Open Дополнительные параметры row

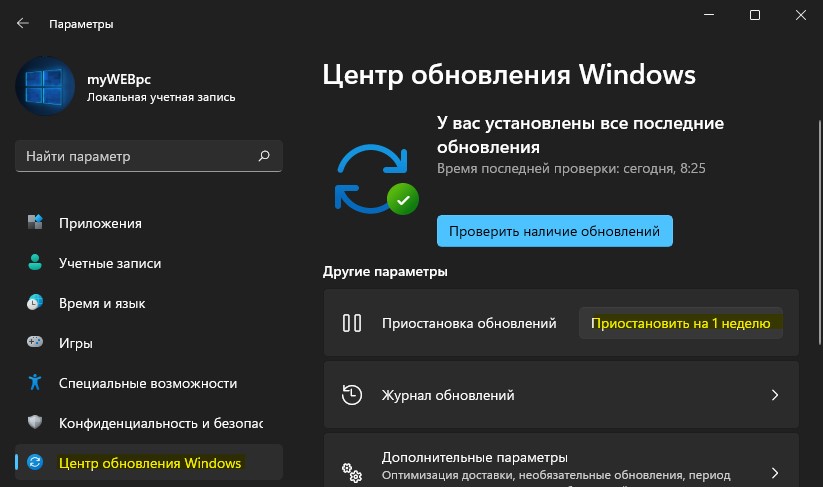tap(561, 460)
